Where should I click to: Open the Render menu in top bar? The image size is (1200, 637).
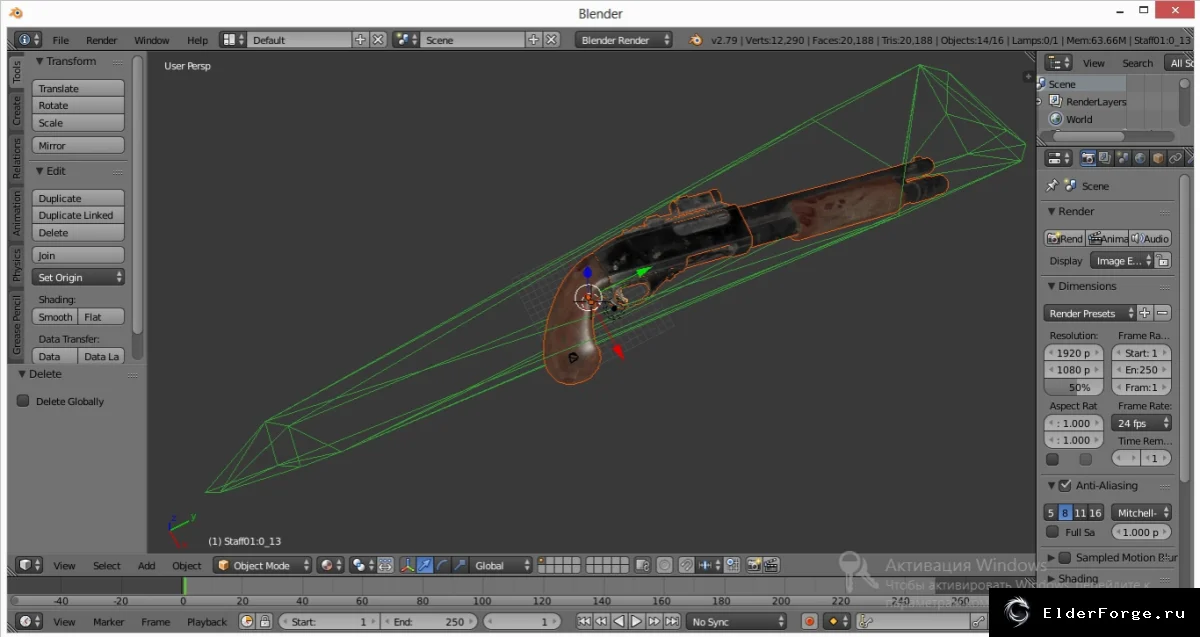pyautogui.click(x=101, y=40)
